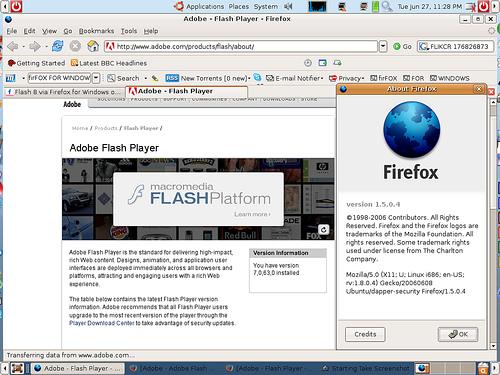The height and width of the screenshot is (375, 500).
Task: Switch to Starting Take Screenshot taskbar entry
Action: coord(366,368)
